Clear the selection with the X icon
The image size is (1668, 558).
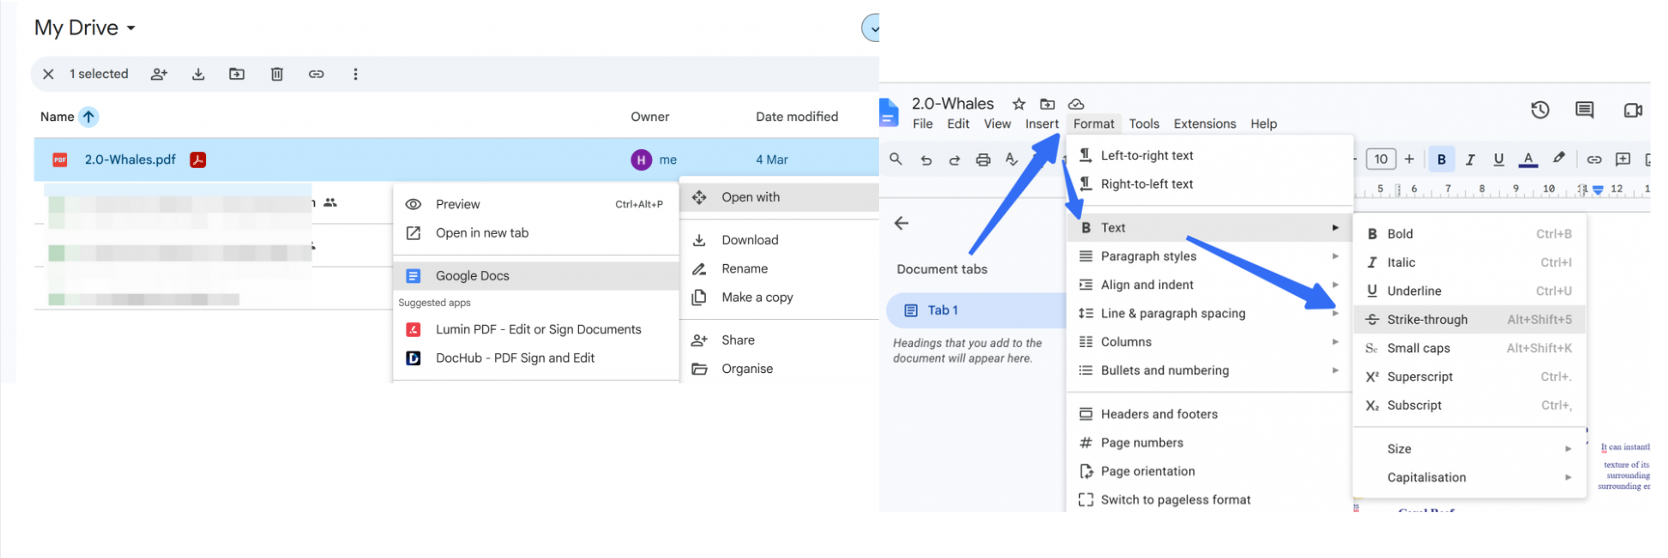coord(48,74)
